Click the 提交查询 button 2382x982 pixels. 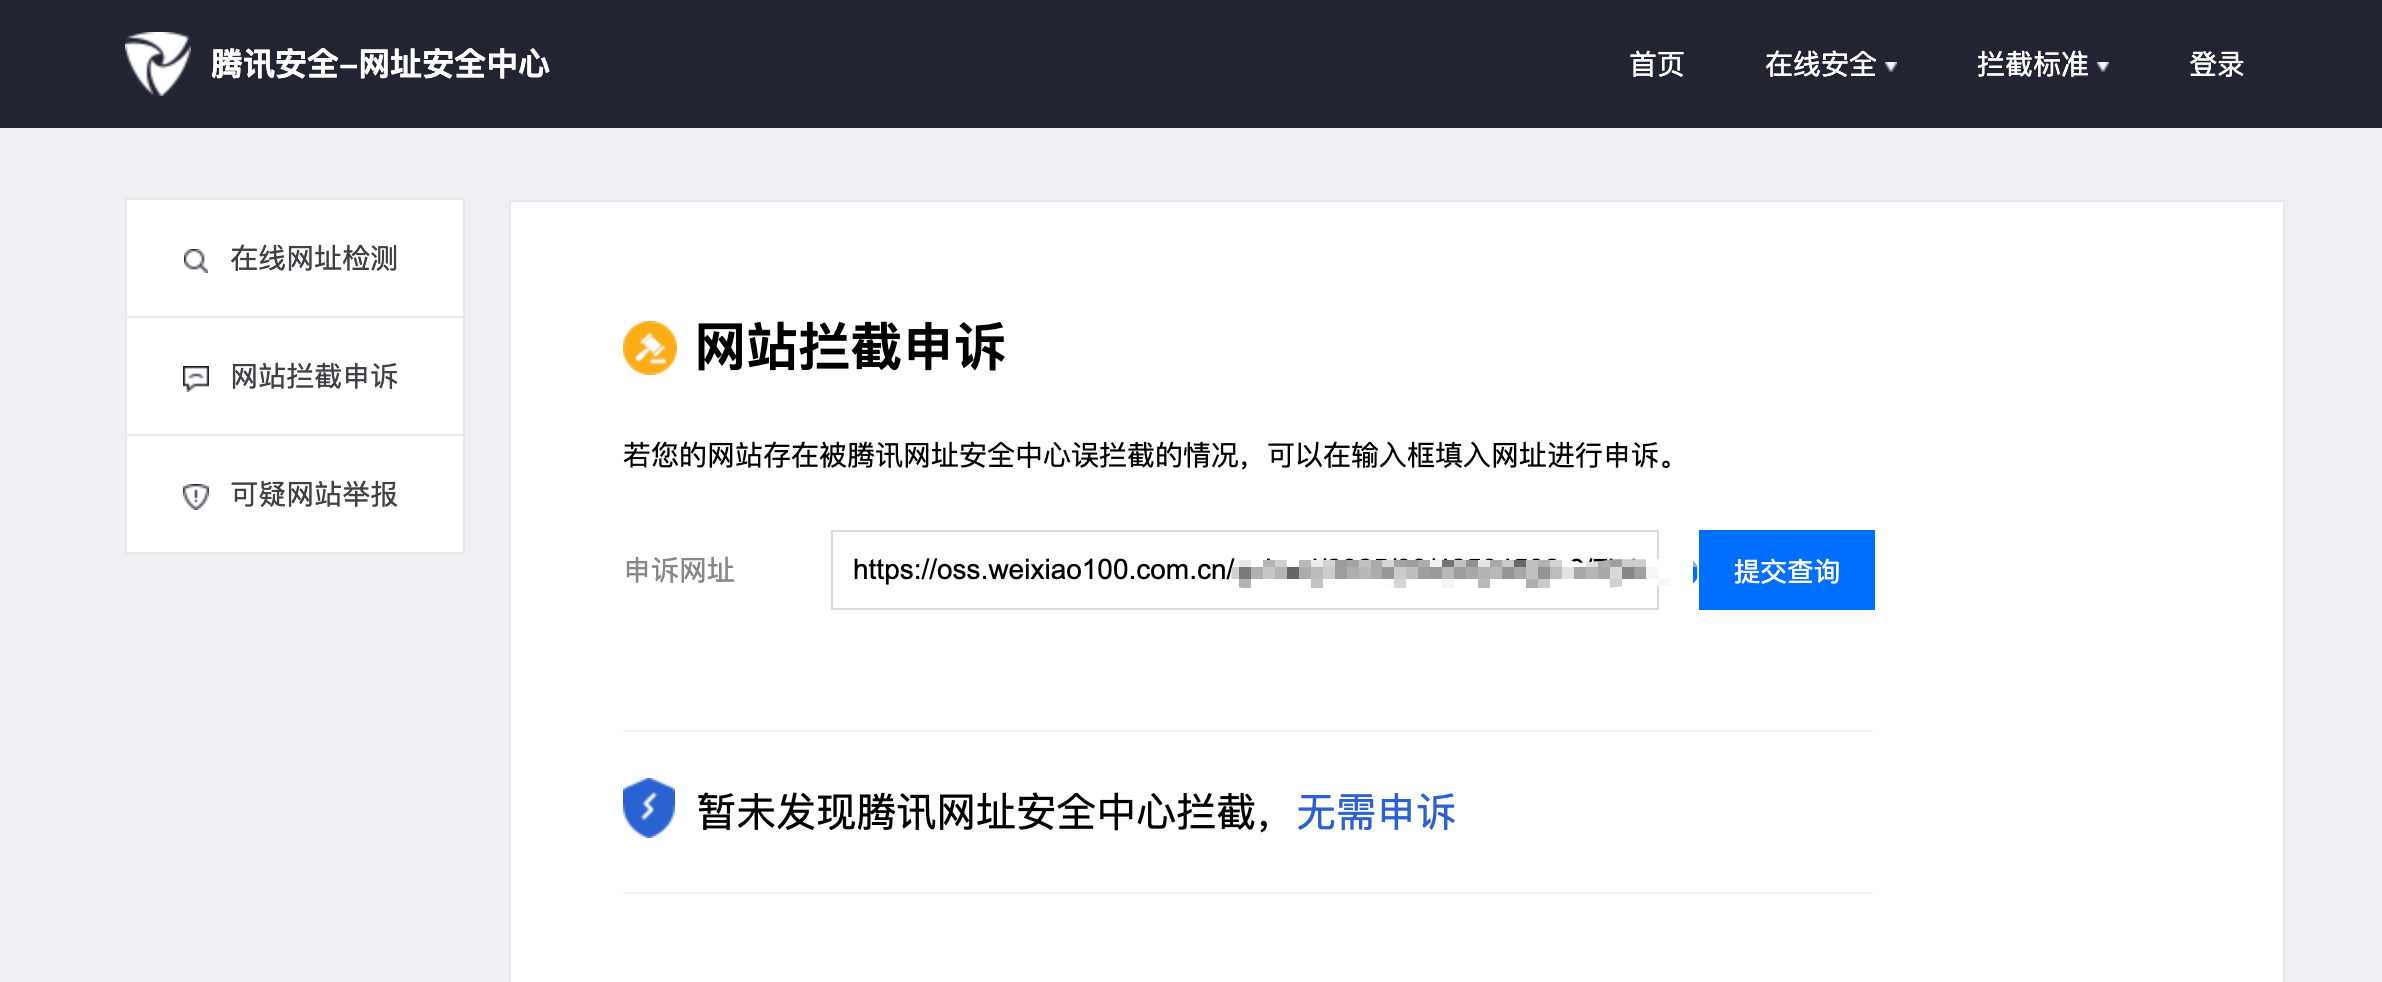coord(1786,570)
